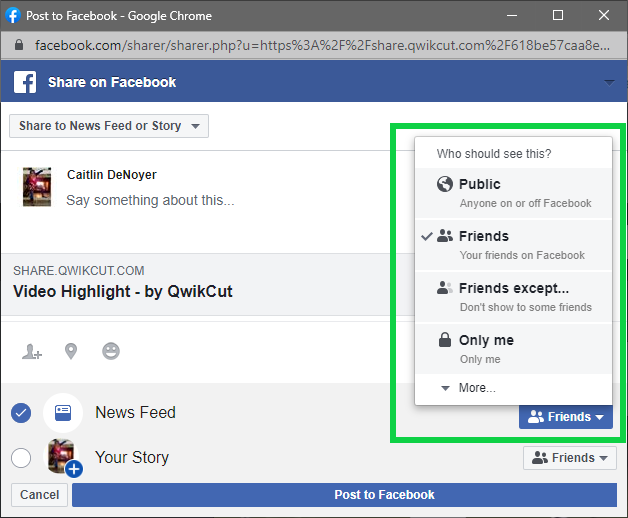Select the Your Story radio button

click(21, 458)
